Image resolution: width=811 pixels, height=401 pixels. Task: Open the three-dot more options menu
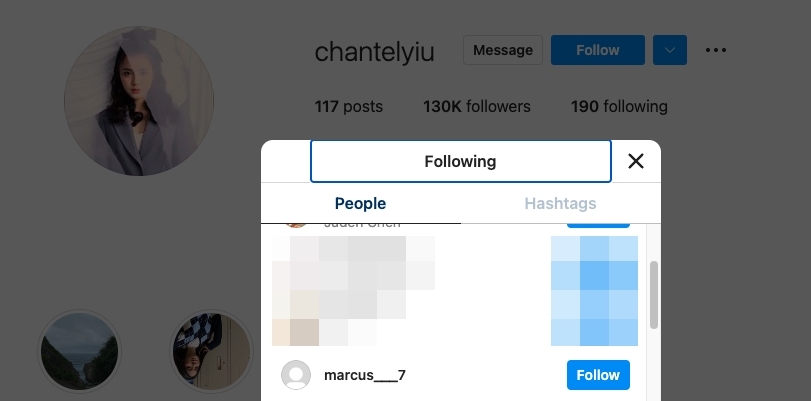coord(715,50)
